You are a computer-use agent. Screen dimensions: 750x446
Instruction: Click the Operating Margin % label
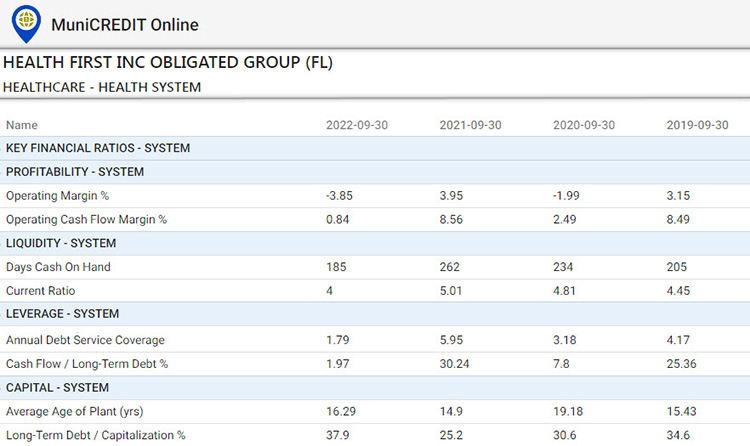tap(57, 196)
